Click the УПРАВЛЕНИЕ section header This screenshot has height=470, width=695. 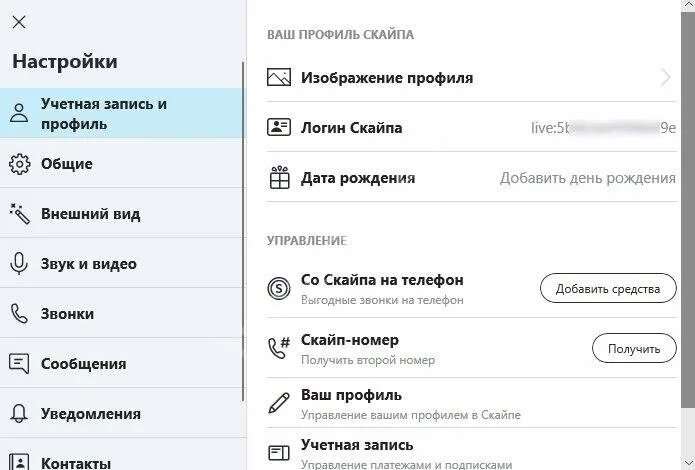(307, 241)
